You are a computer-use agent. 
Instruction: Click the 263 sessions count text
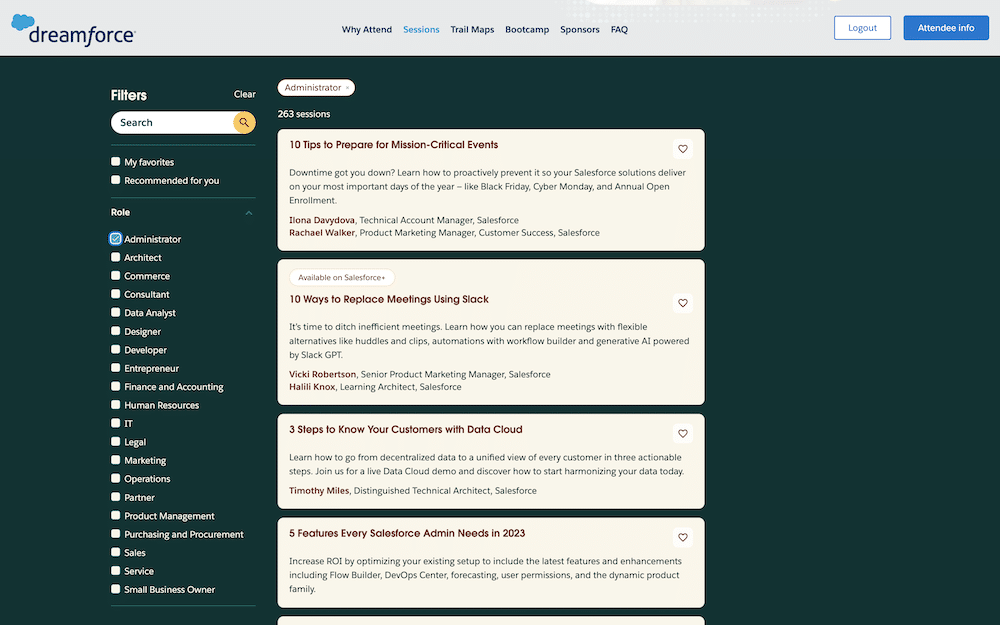click(x=304, y=114)
